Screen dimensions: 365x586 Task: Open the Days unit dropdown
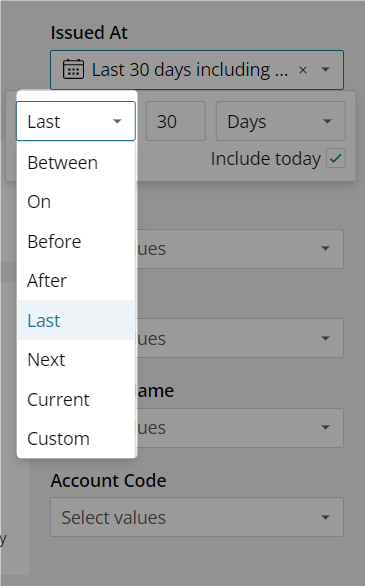coord(281,121)
